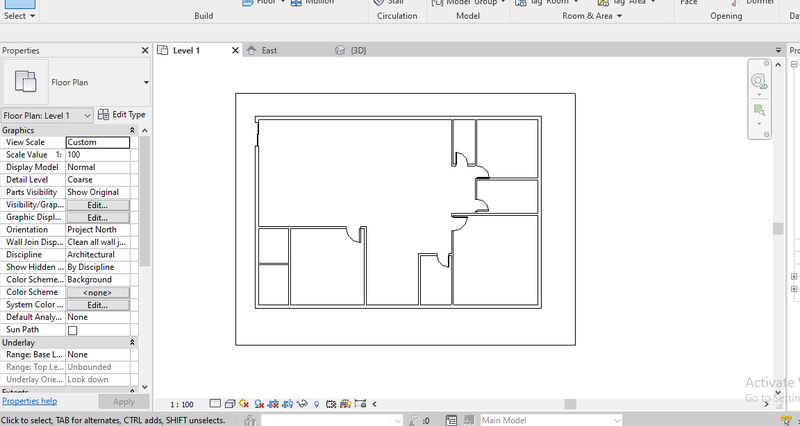Collapse the Graphics section
800x426 pixels.
(x=132, y=130)
